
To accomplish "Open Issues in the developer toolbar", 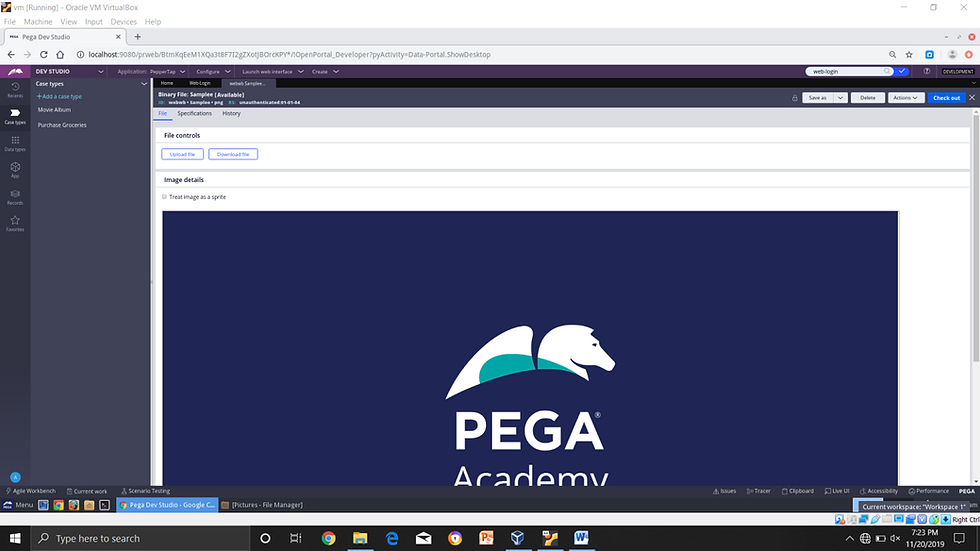I will [724, 491].
